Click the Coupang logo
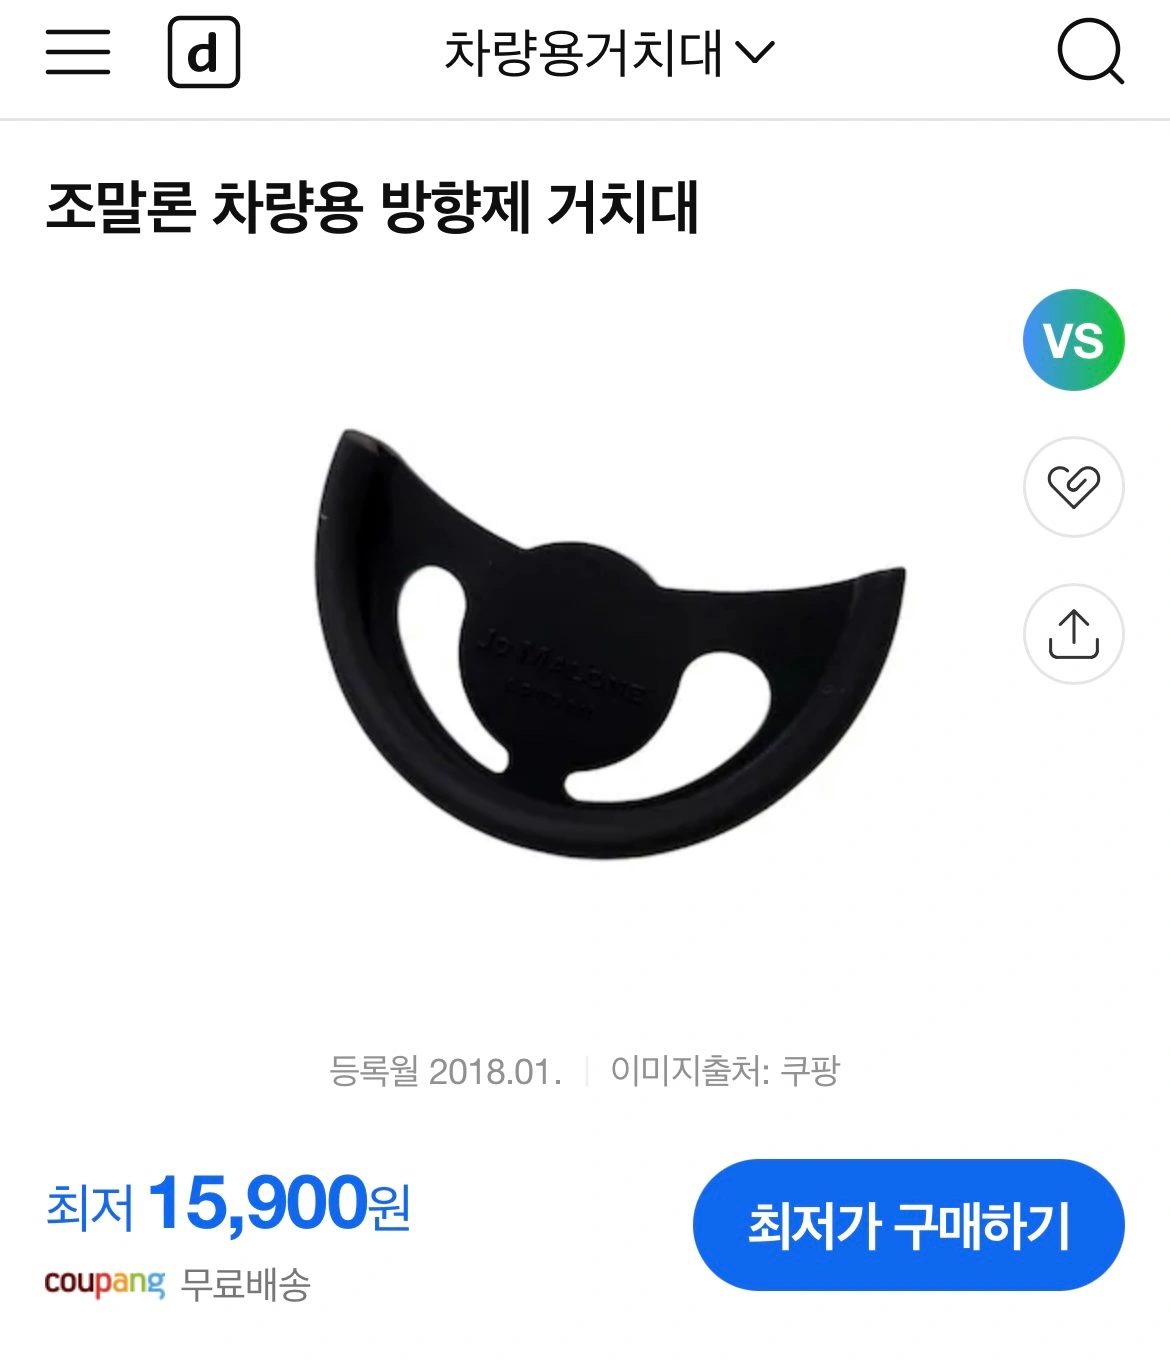The height and width of the screenshot is (1362, 1170). [104, 1283]
